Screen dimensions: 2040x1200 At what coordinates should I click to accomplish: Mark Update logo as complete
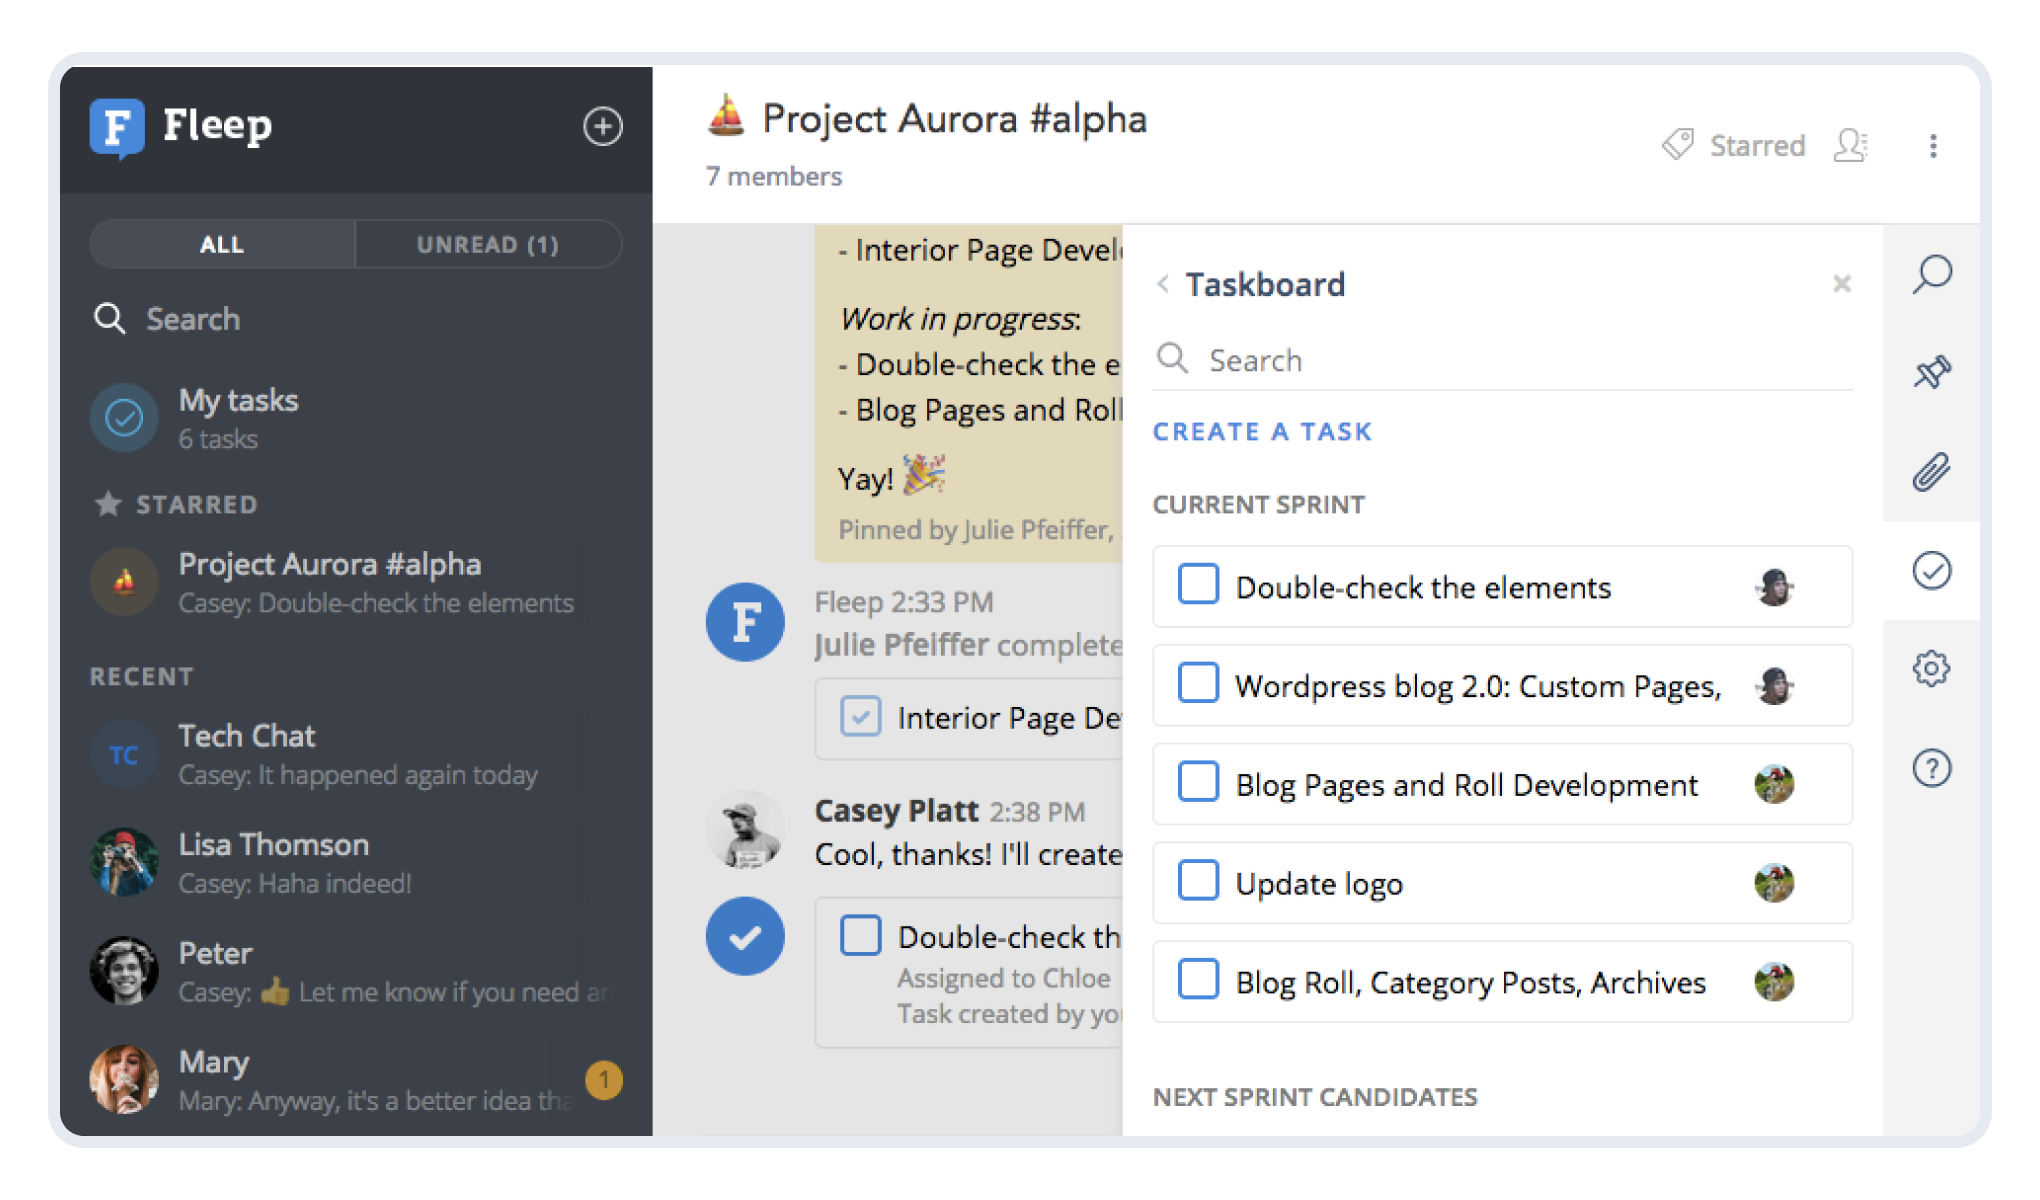coord(1198,881)
